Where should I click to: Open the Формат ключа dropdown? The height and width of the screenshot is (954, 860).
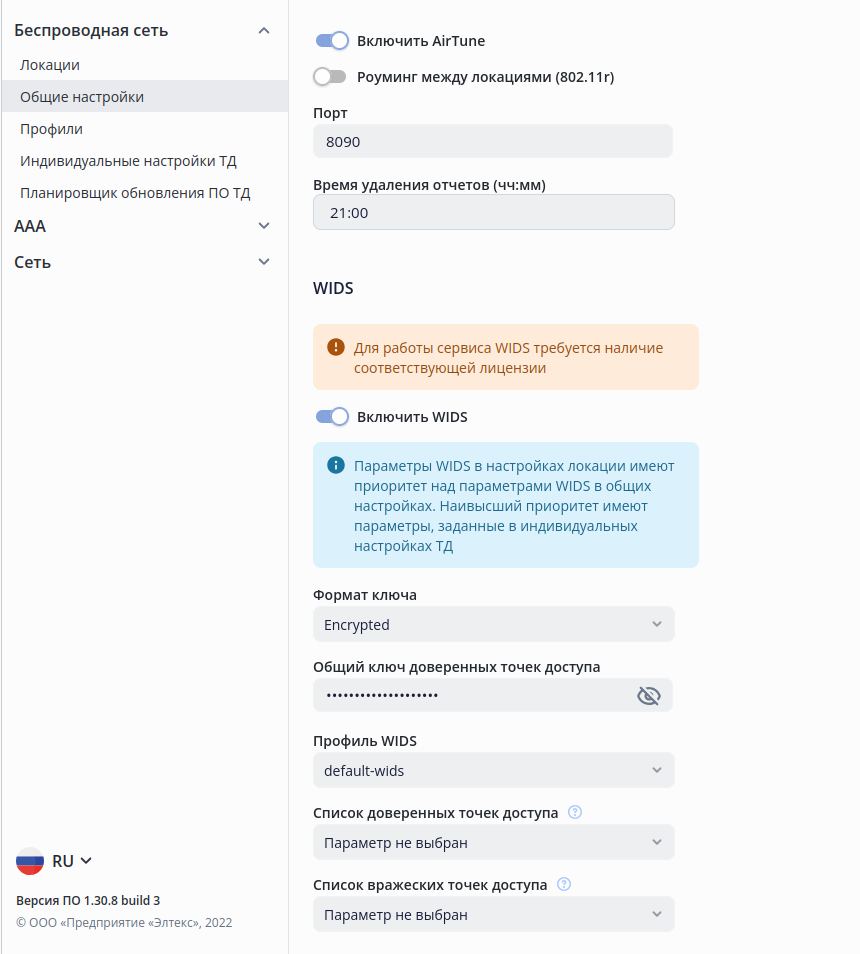(493, 625)
